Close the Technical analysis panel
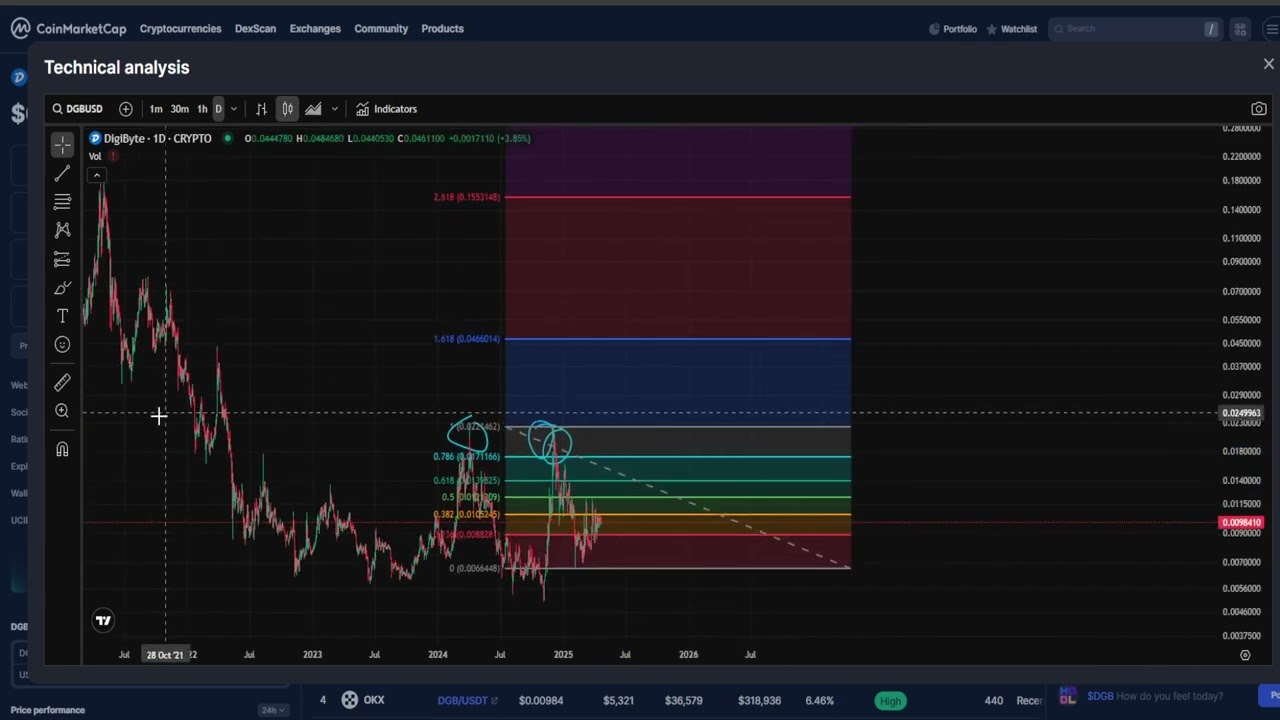The width and height of the screenshot is (1280, 720). click(1268, 64)
